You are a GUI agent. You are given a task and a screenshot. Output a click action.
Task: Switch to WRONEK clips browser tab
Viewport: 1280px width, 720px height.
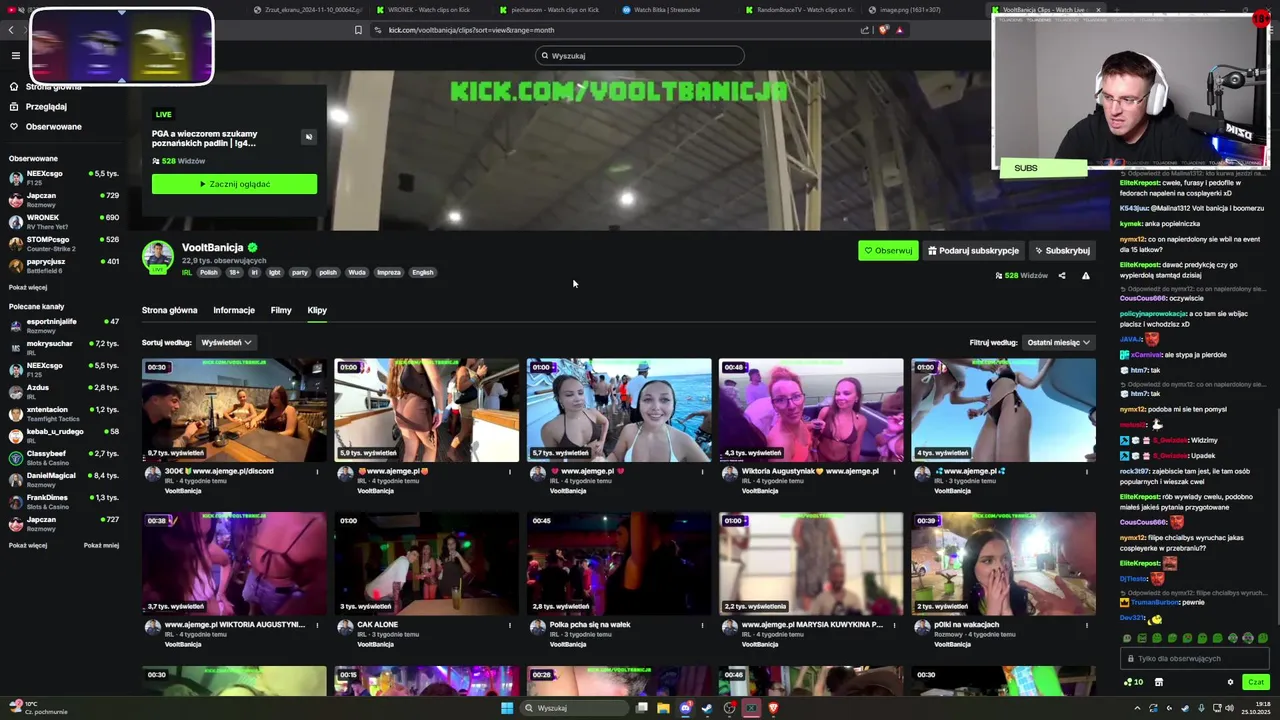point(430,10)
